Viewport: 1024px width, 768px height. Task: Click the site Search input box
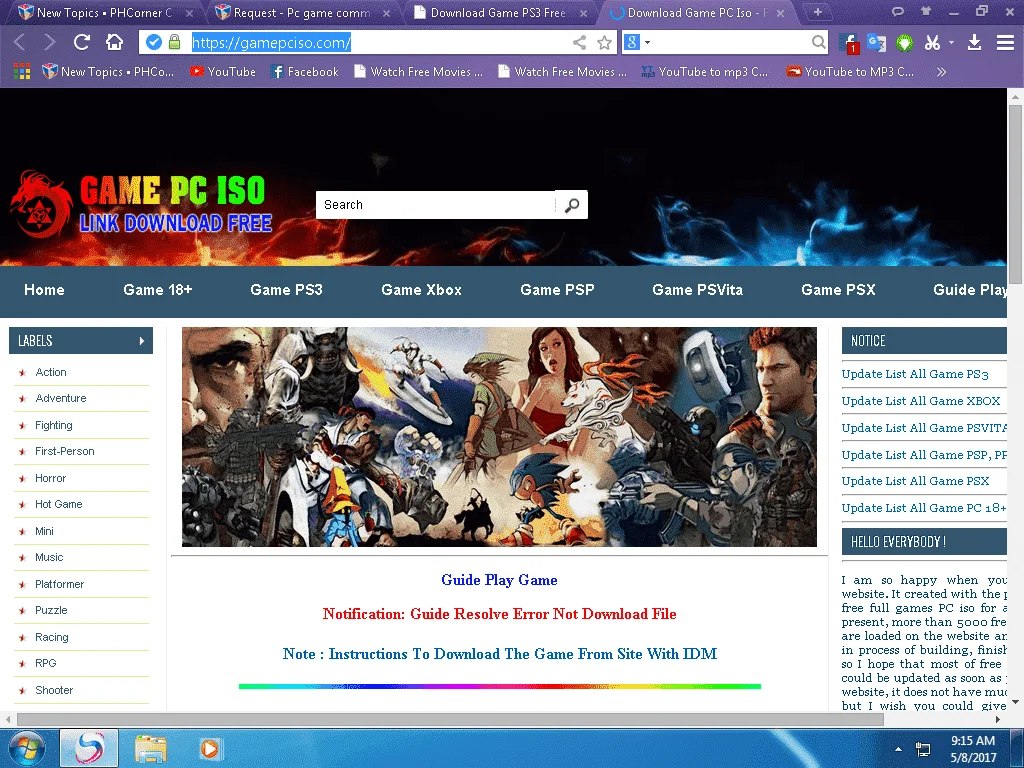[x=436, y=204]
